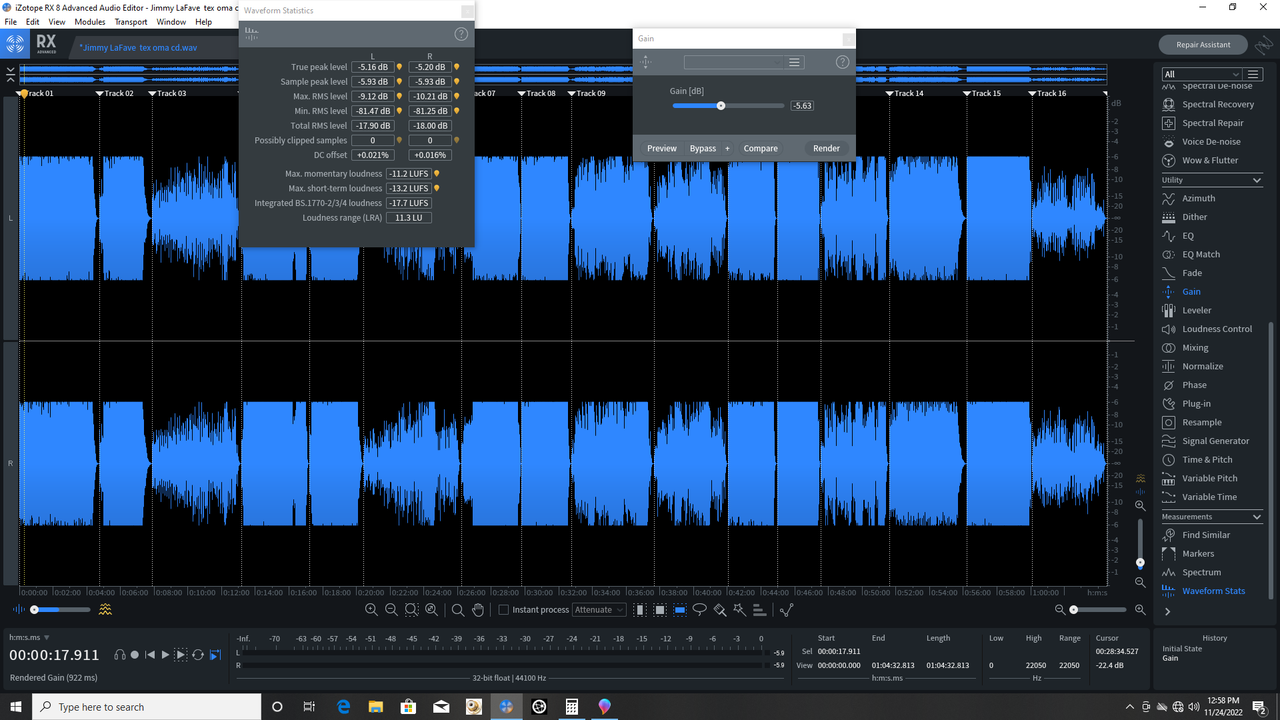1280x720 pixels.
Task: Open the Attenuate mode dropdown
Action: (x=598, y=609)
